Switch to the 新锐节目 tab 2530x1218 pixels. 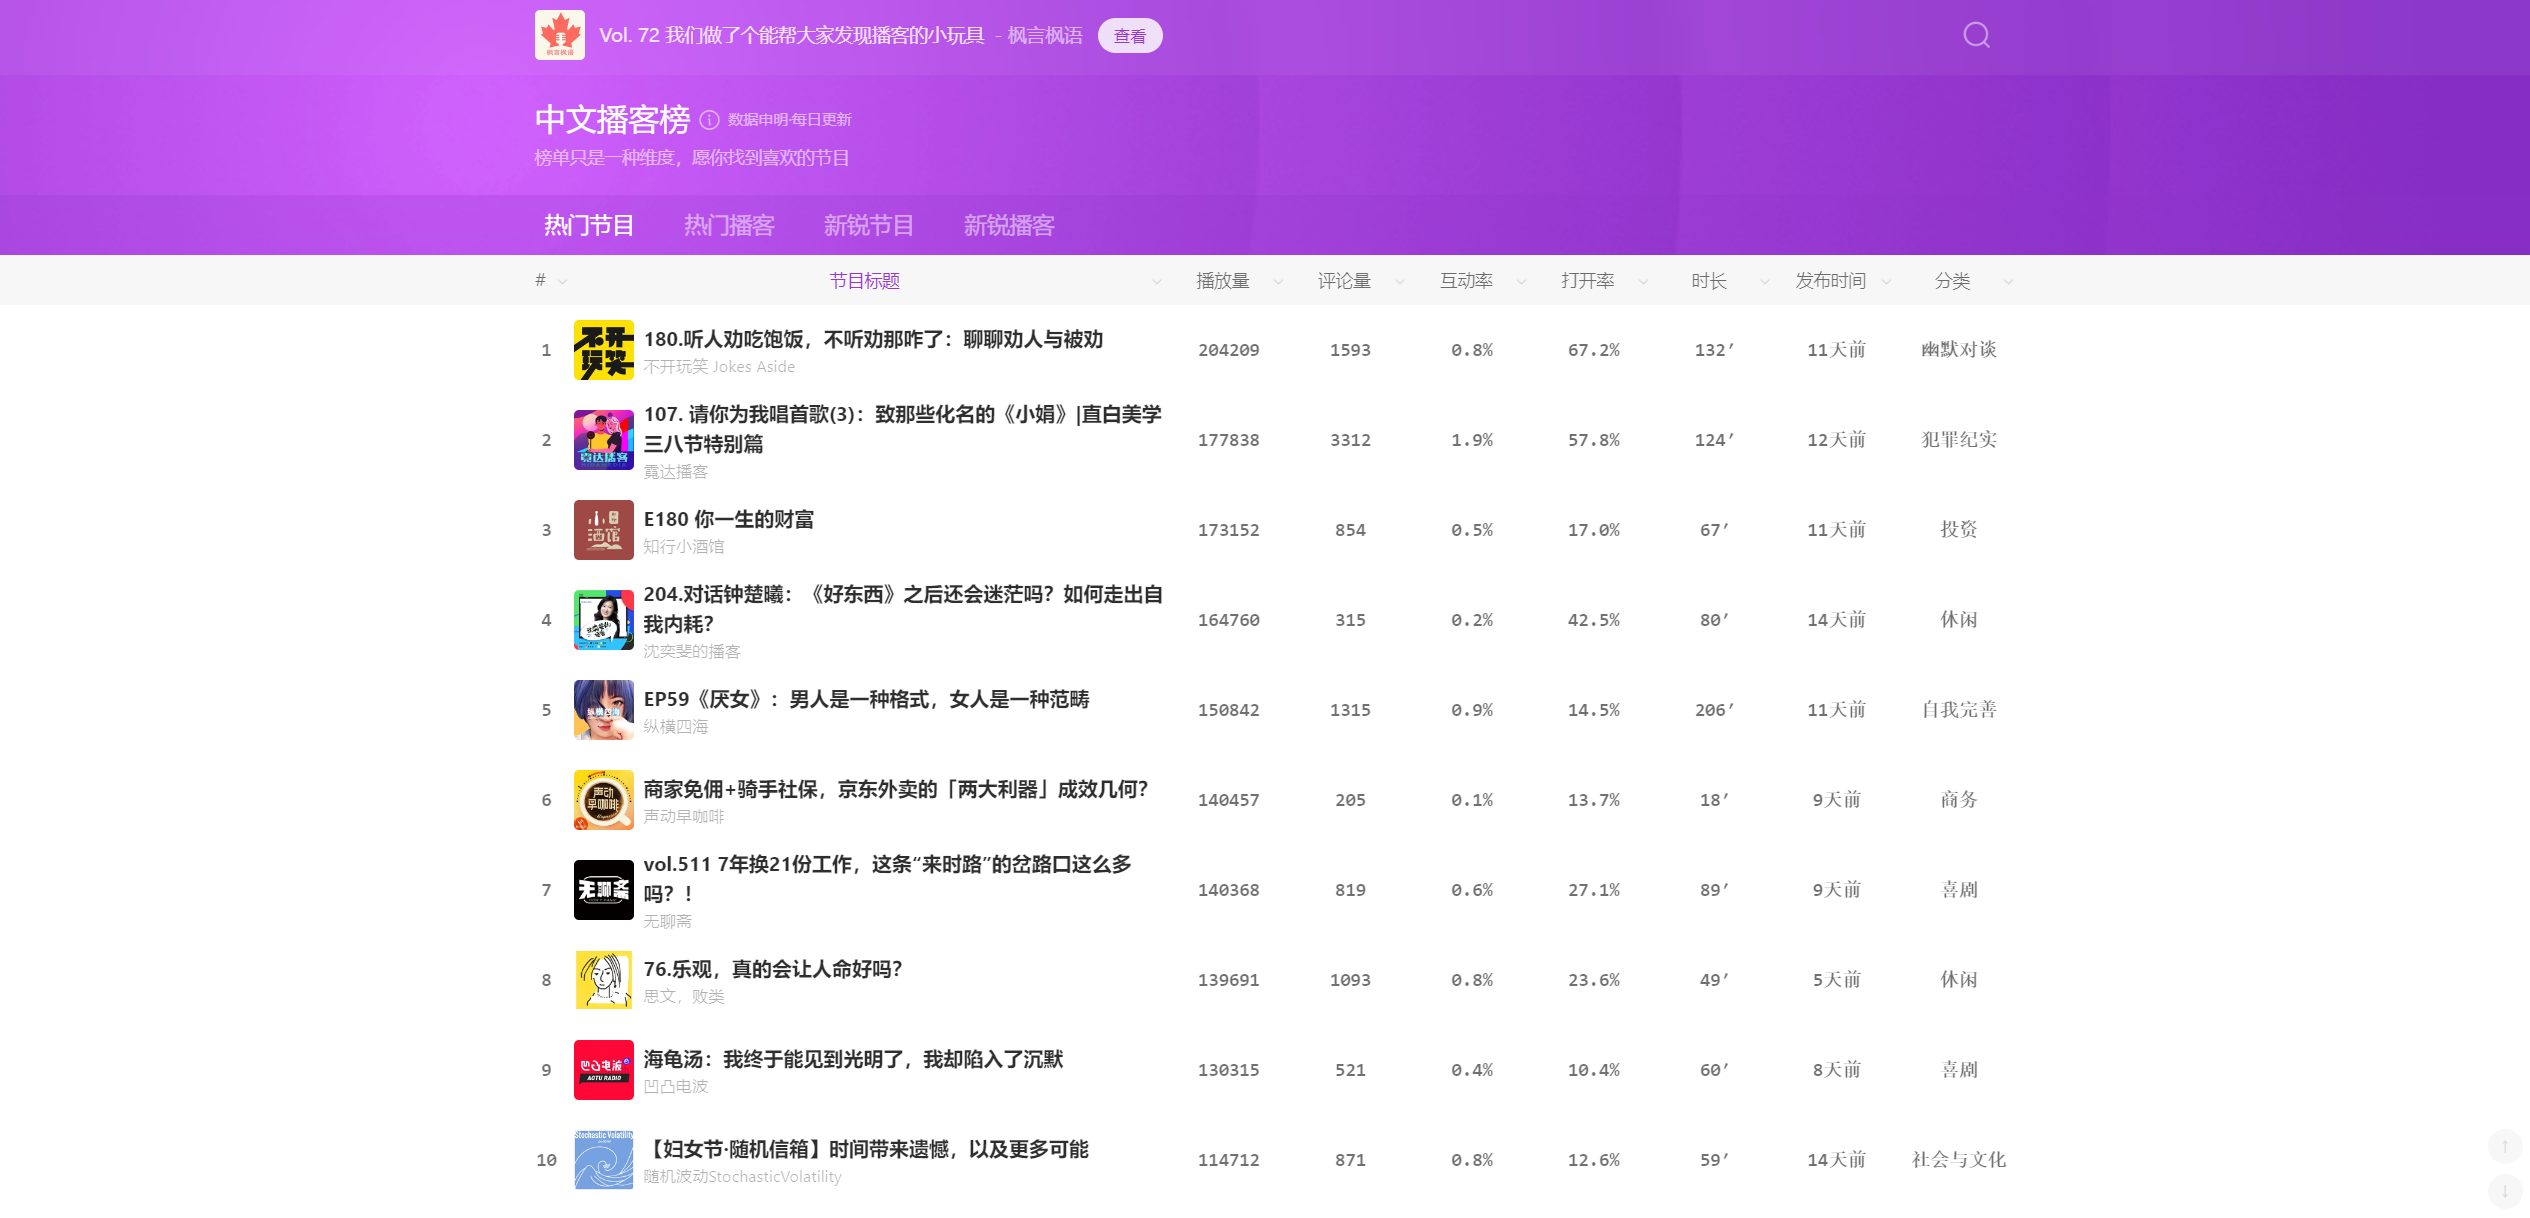click(868, 226)
